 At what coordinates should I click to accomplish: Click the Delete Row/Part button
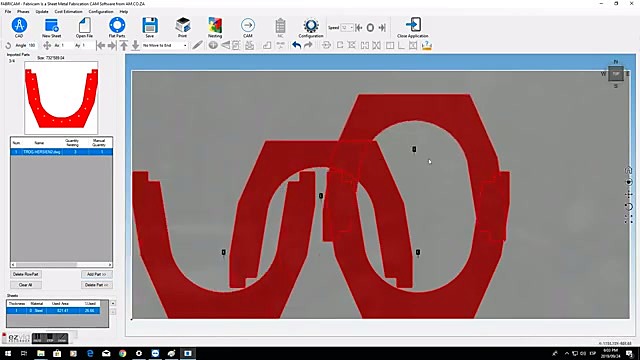pyautogui.click(x=26, y=274)
